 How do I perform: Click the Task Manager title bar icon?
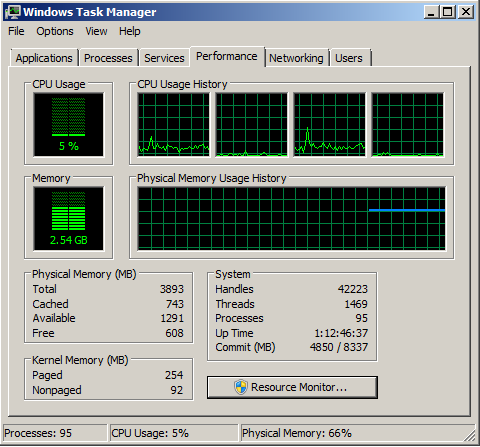click(x=13, y=12)
